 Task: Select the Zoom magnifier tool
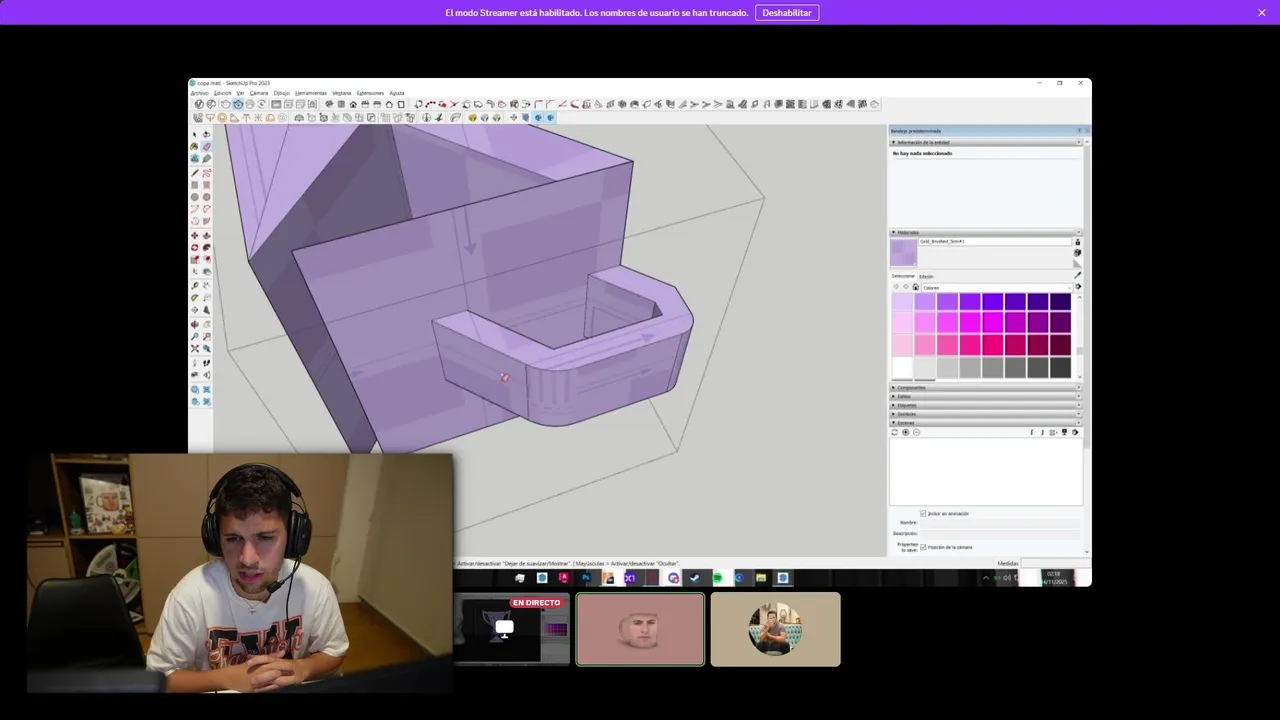tap(195, 337)
